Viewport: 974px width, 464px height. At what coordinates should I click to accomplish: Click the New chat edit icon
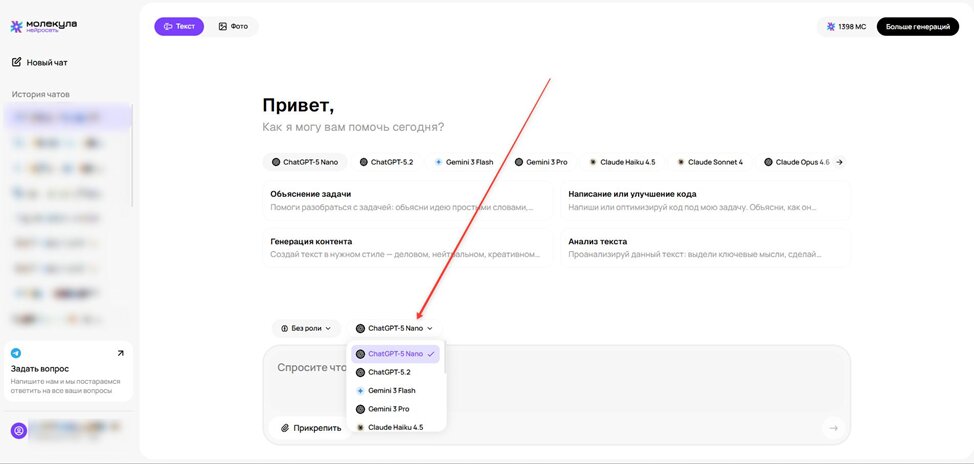pyautogui.click(x=17, y=62)
